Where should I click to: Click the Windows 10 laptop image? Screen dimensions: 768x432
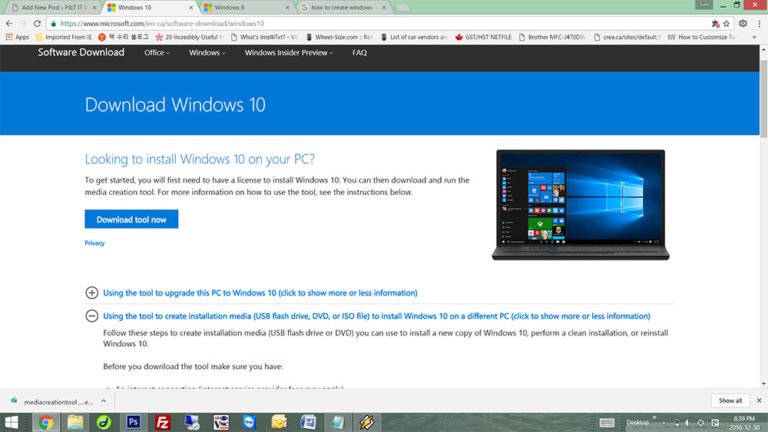[x=580, y=205]
